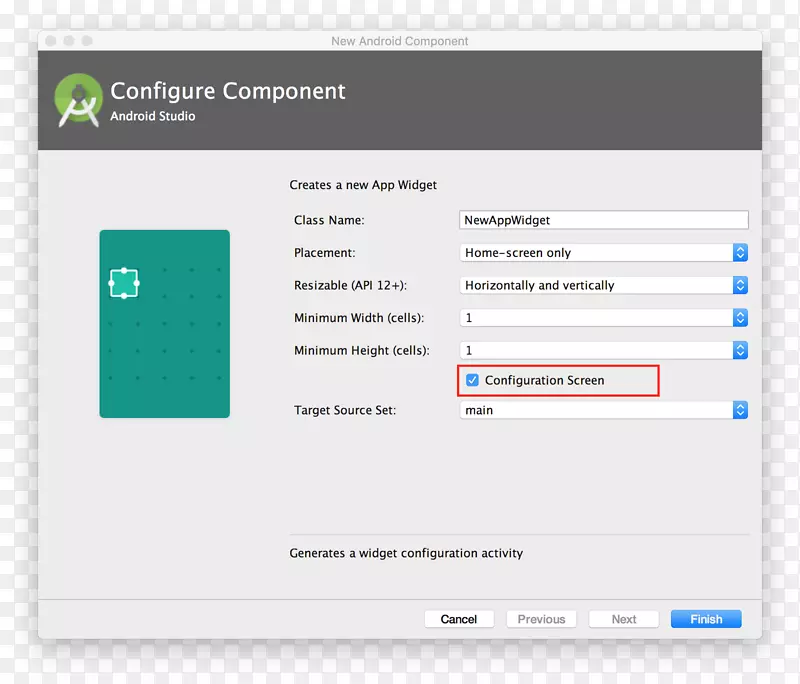This screenshot has width=800, height=684.
Task: Expand the Resizable (API 12+) dropdown
Action: click(603, 285)
